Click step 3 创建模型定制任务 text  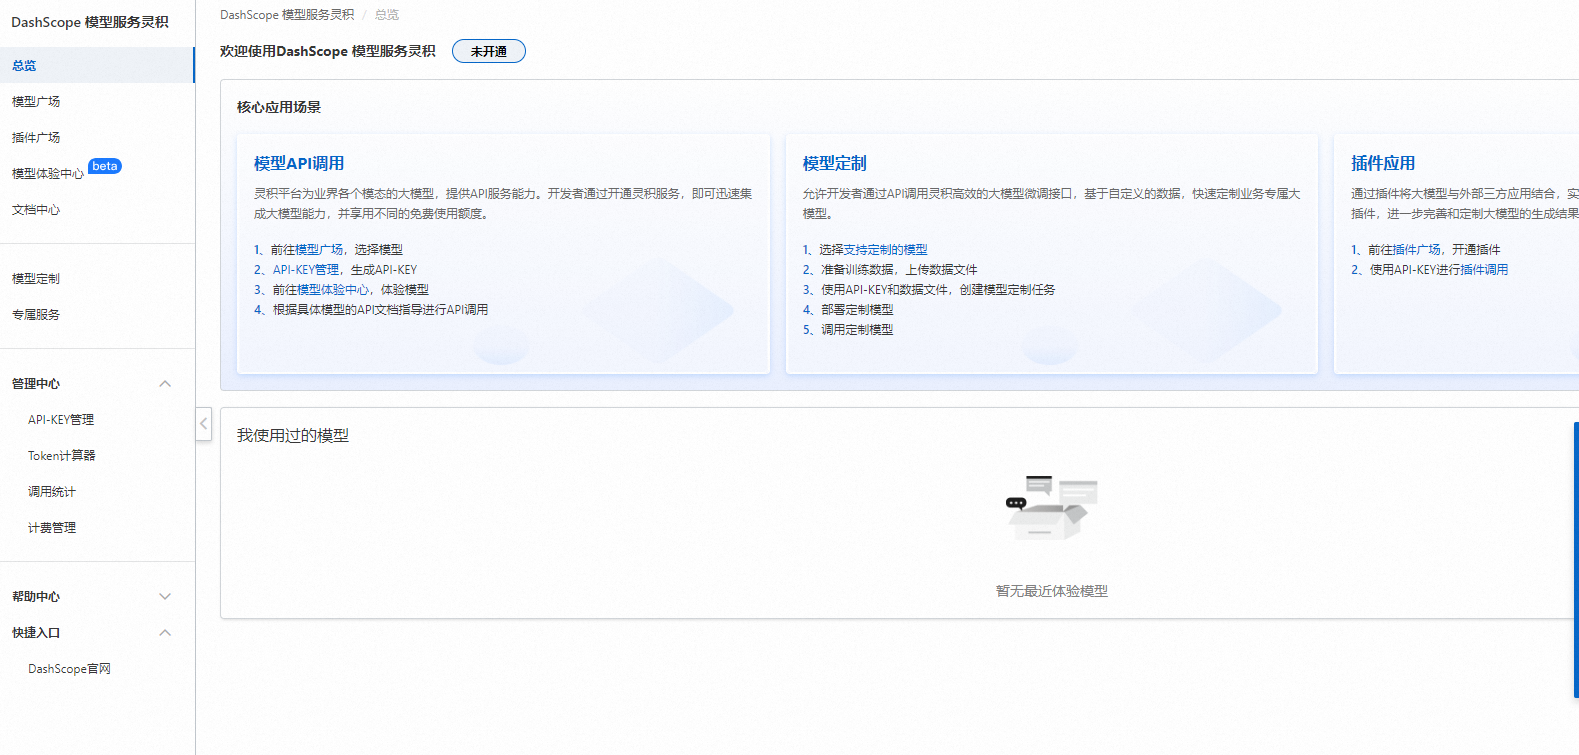[1008, 290]
